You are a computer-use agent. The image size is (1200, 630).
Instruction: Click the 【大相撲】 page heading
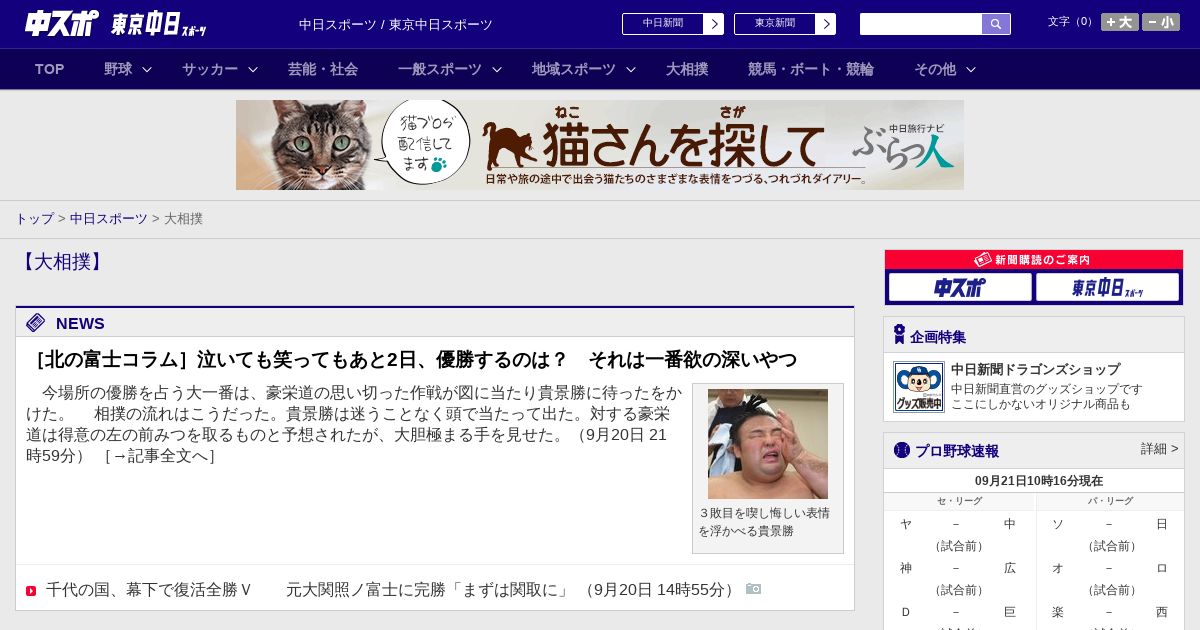[62, 262]
